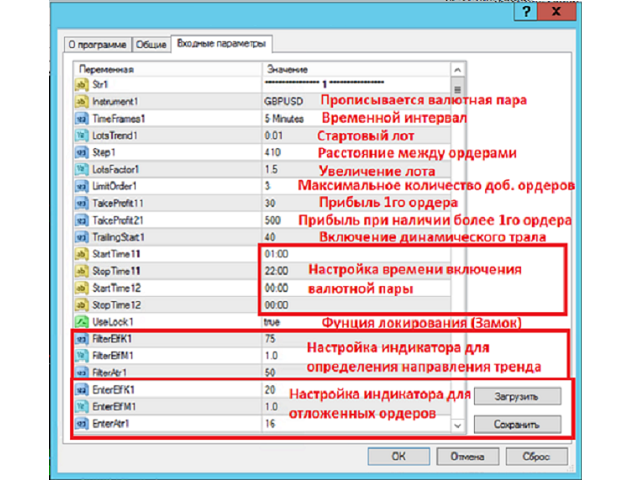The height and width of the screenshot is (480, 640).
Task: Click the FilterElfK1 parameter icon
Action: (x=83, y=339)
